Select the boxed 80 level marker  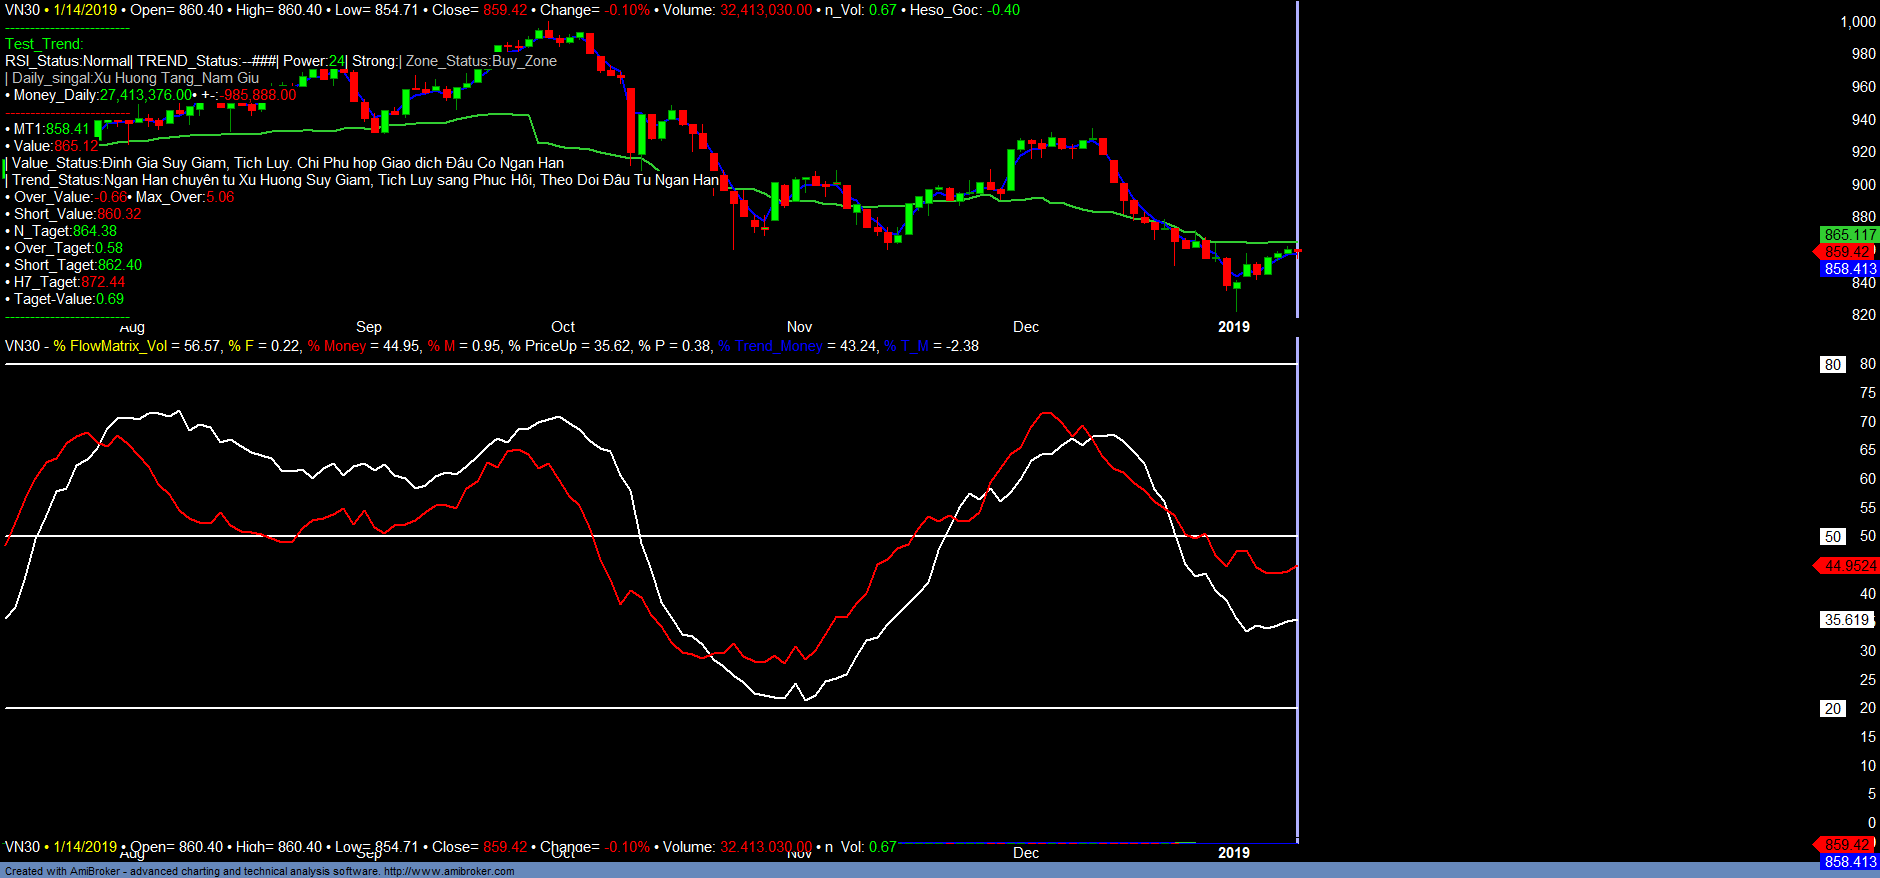coord(1832,365)
